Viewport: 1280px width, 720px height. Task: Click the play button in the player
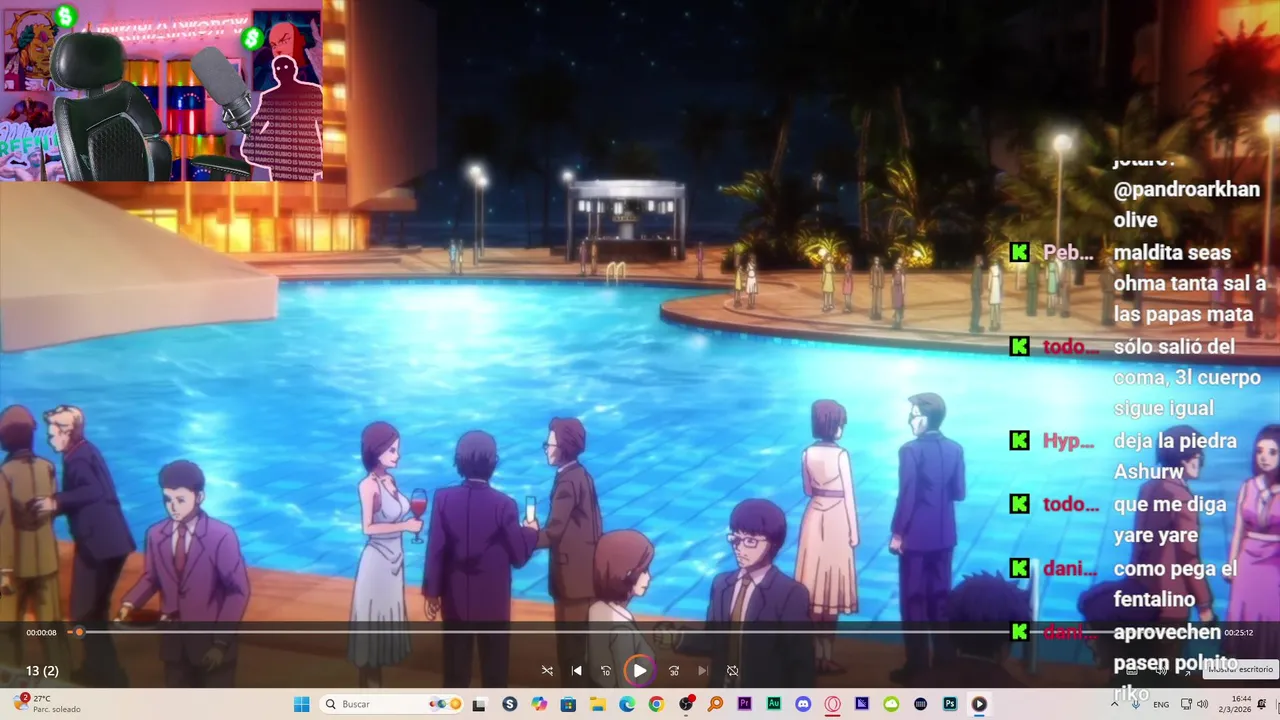[639, 671]
